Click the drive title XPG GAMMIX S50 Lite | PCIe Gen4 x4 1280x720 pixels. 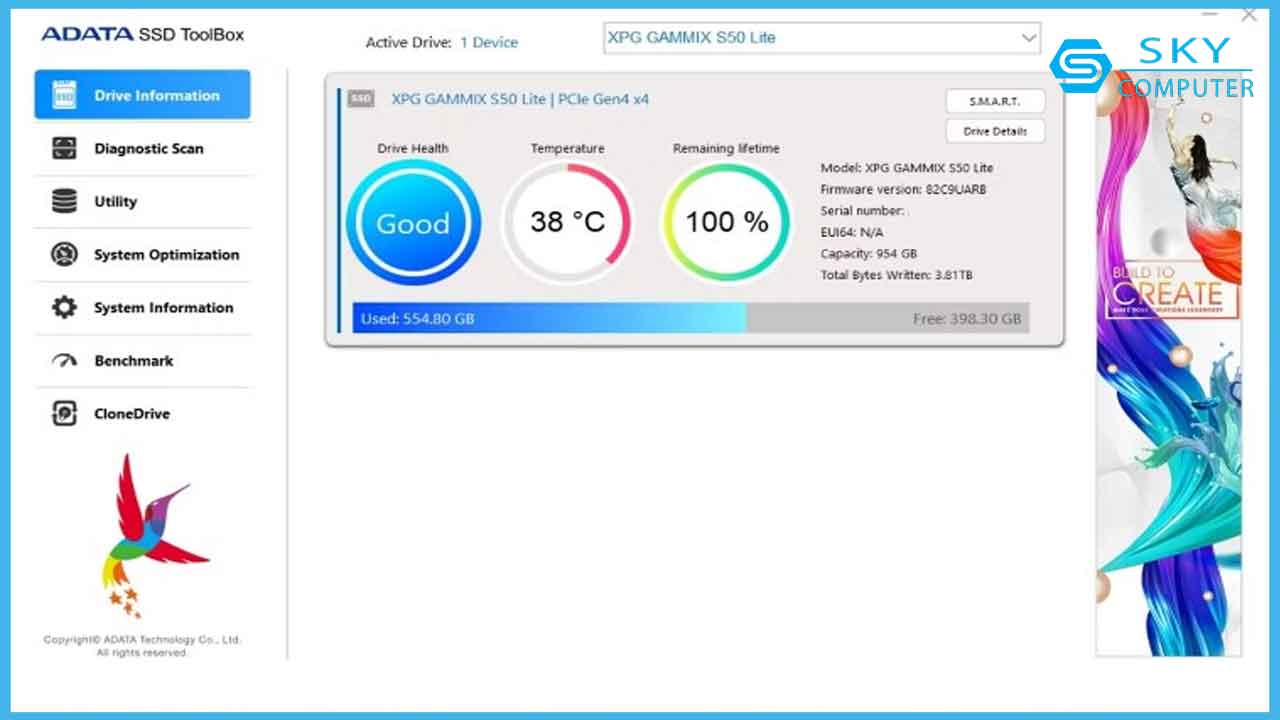[520, 99]
